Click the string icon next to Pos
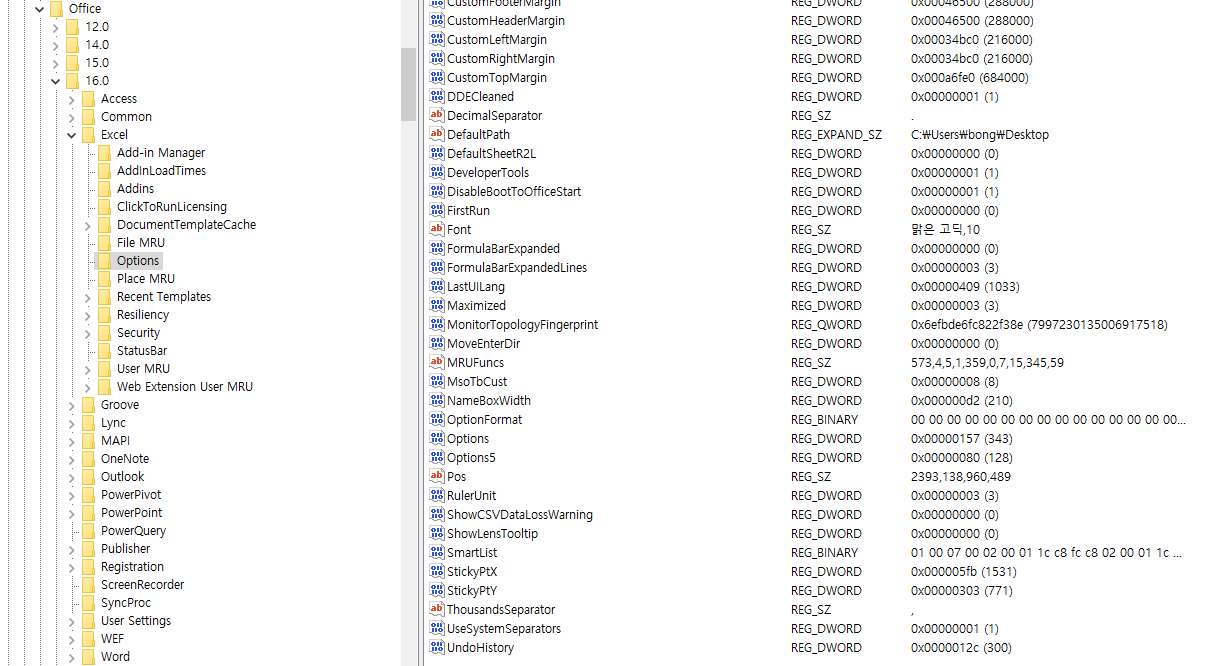The height and width of the screenshot is (666, 1231). pos(436,477)
